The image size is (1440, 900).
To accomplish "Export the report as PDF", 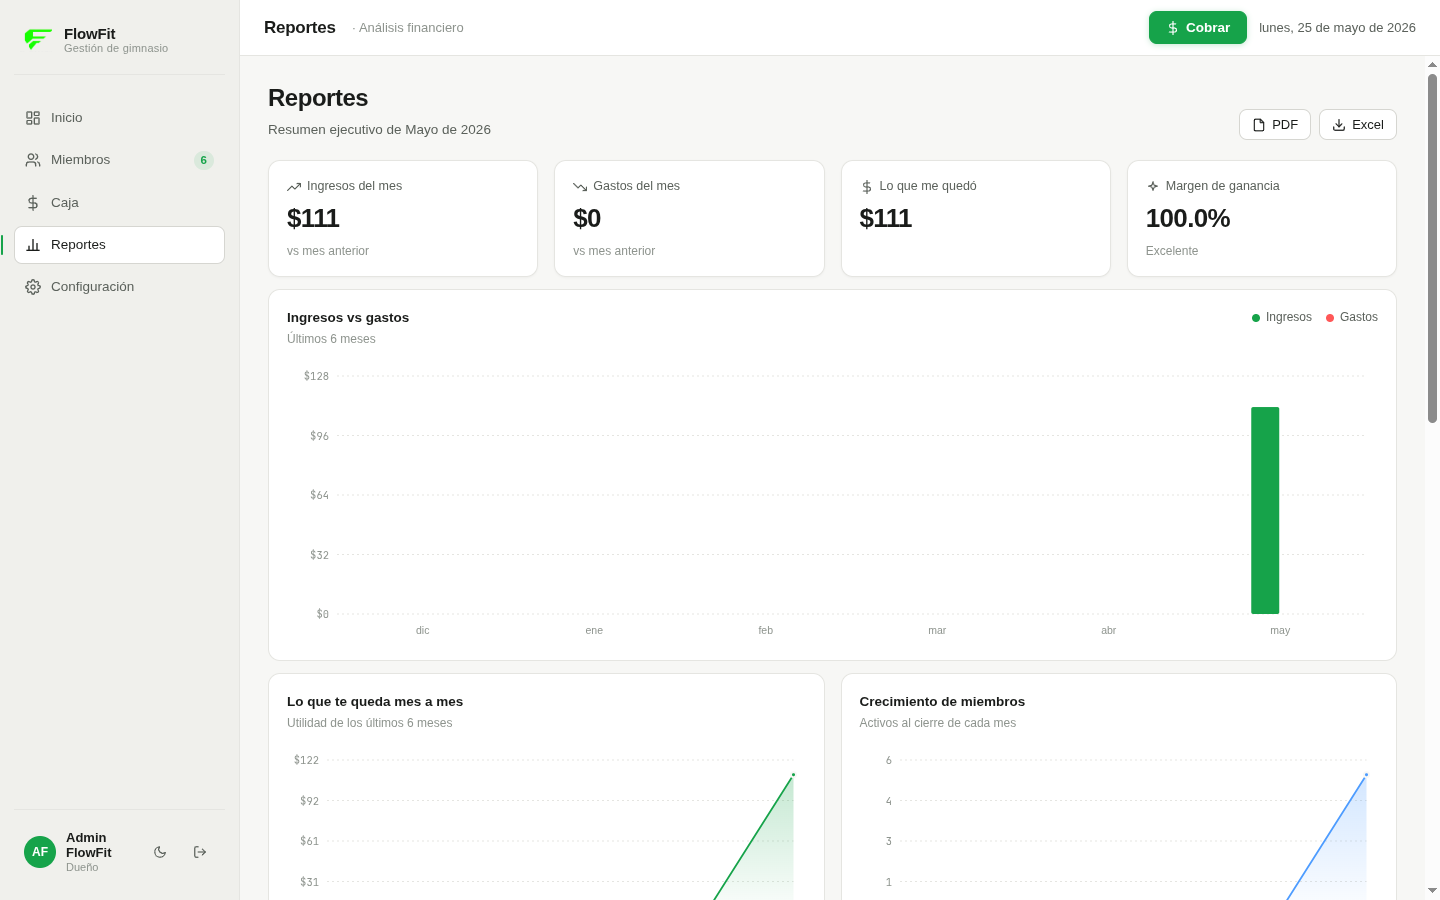I will [1274, 125].
